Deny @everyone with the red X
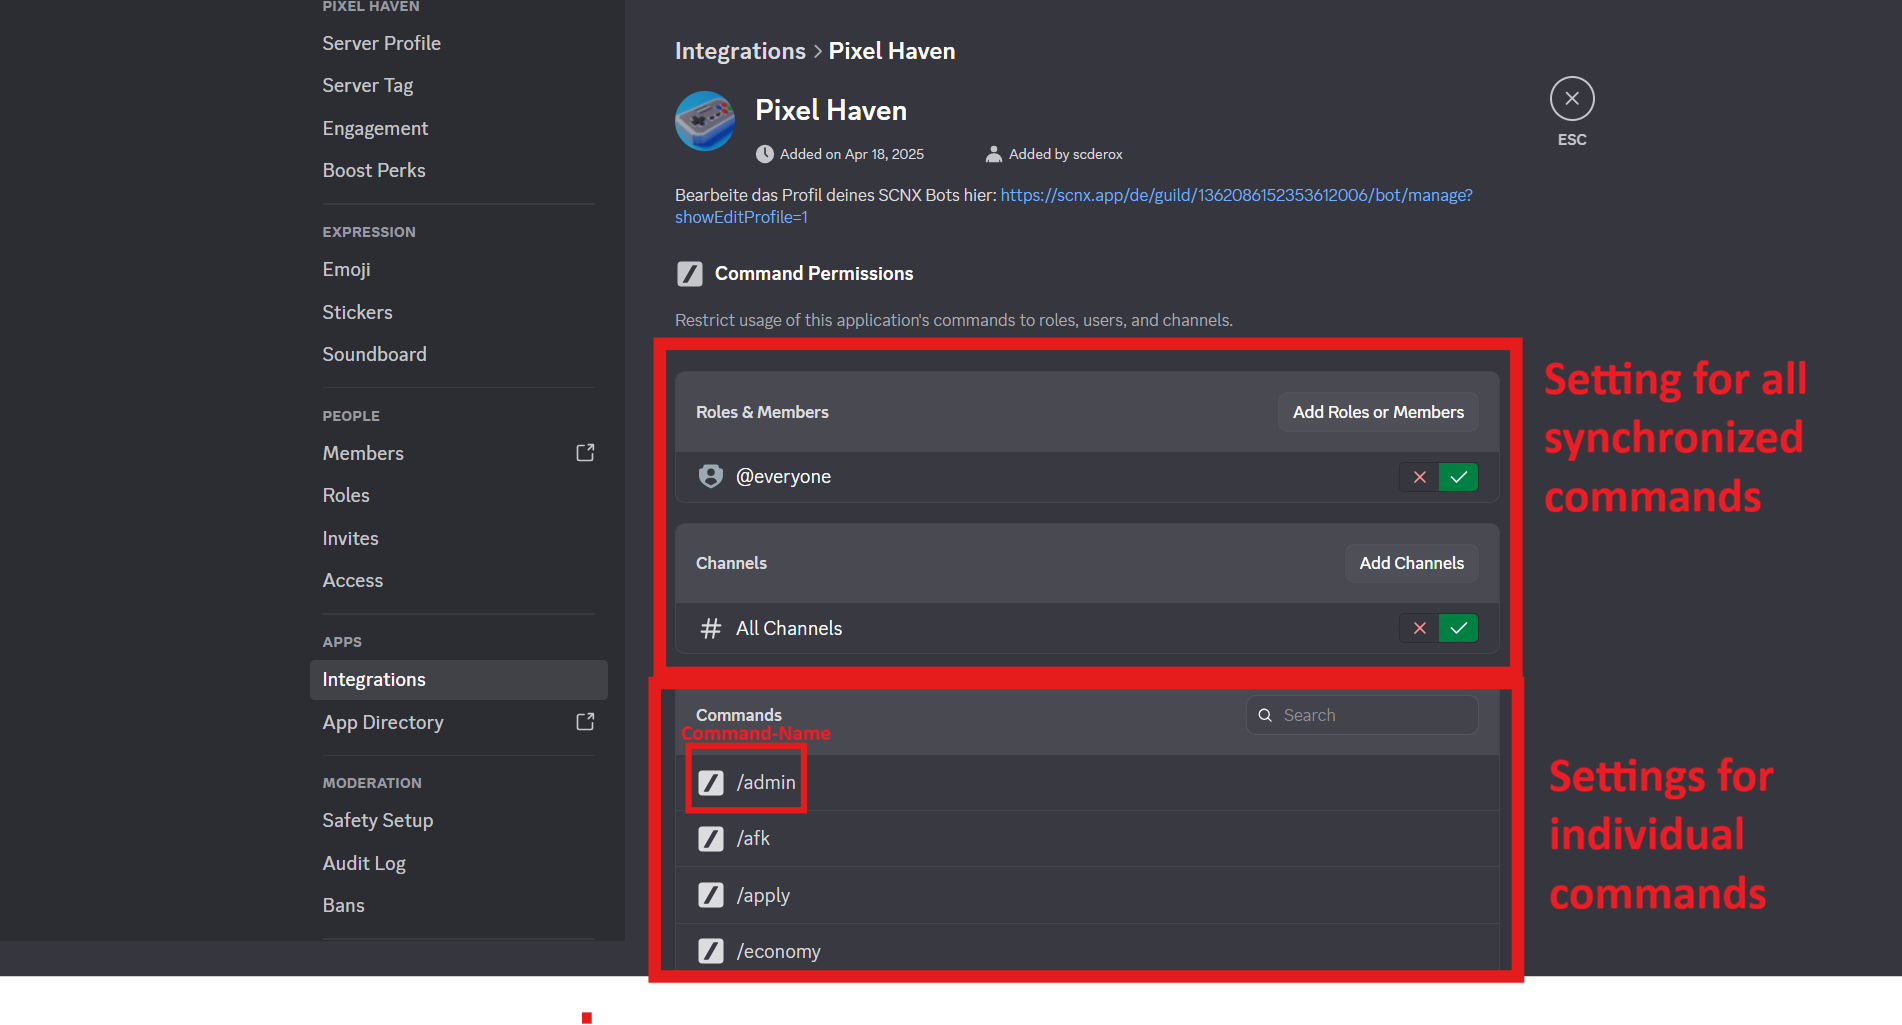The width and height of the screenshot is (1902, 1025). (x=1419, y=477)
